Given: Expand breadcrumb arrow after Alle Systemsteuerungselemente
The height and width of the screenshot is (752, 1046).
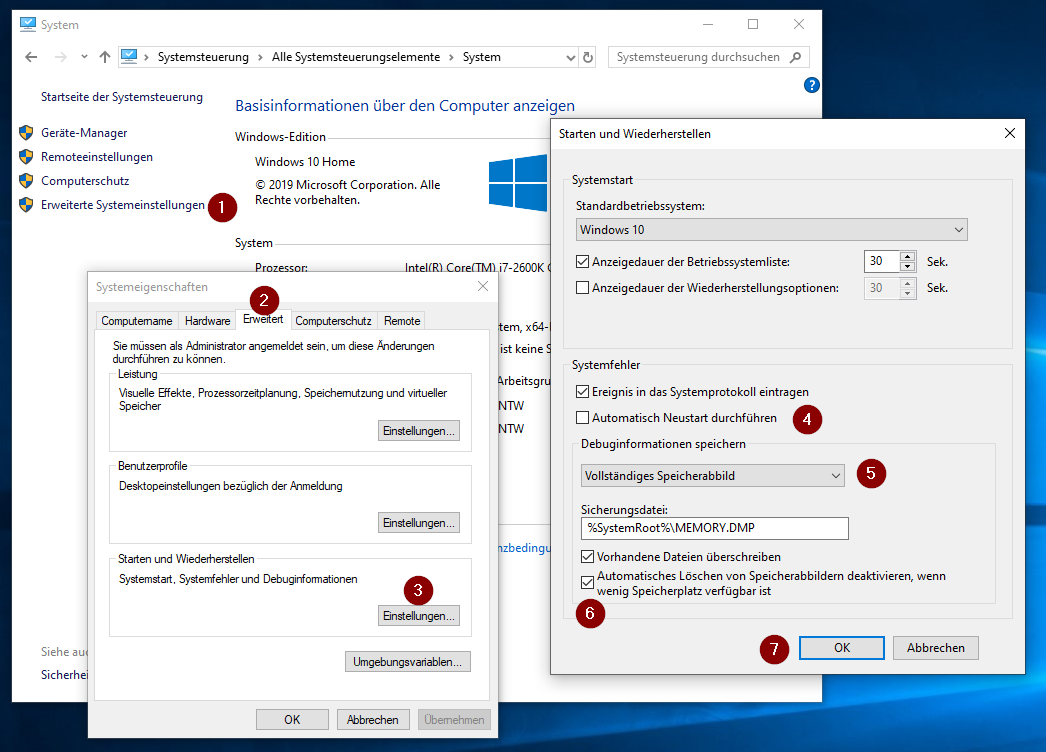Looking at the screenshot, I should pyautogui.click(x=451, y=57).
